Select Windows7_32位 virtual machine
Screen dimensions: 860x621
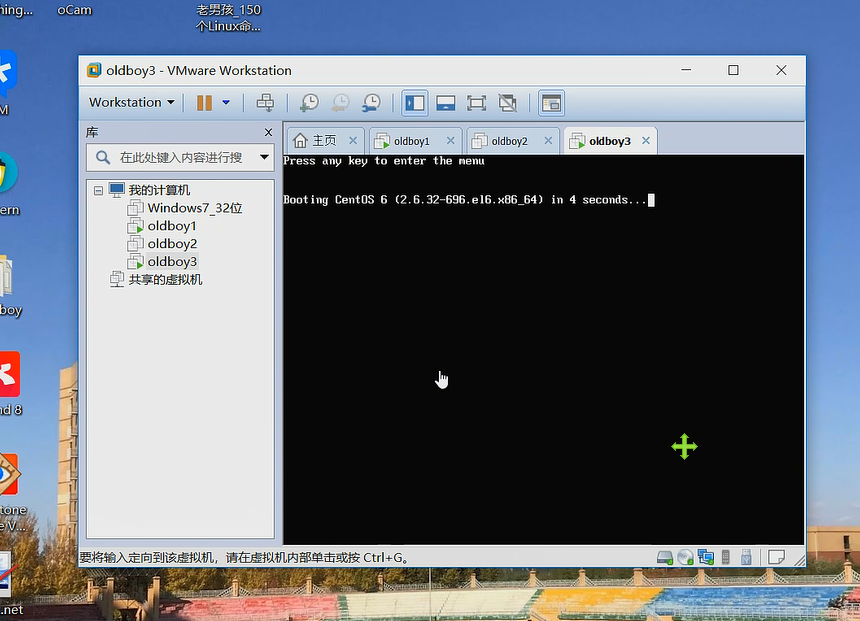tap(195, 208)
